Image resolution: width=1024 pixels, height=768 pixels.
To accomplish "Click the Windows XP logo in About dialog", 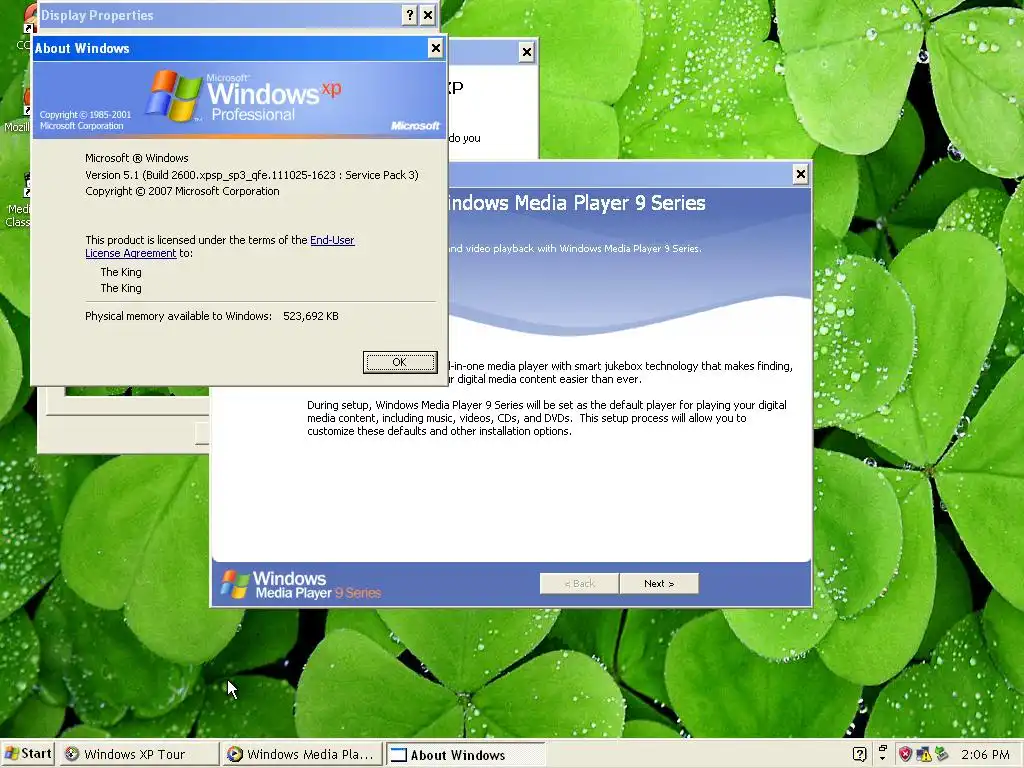I will [243, 97].
